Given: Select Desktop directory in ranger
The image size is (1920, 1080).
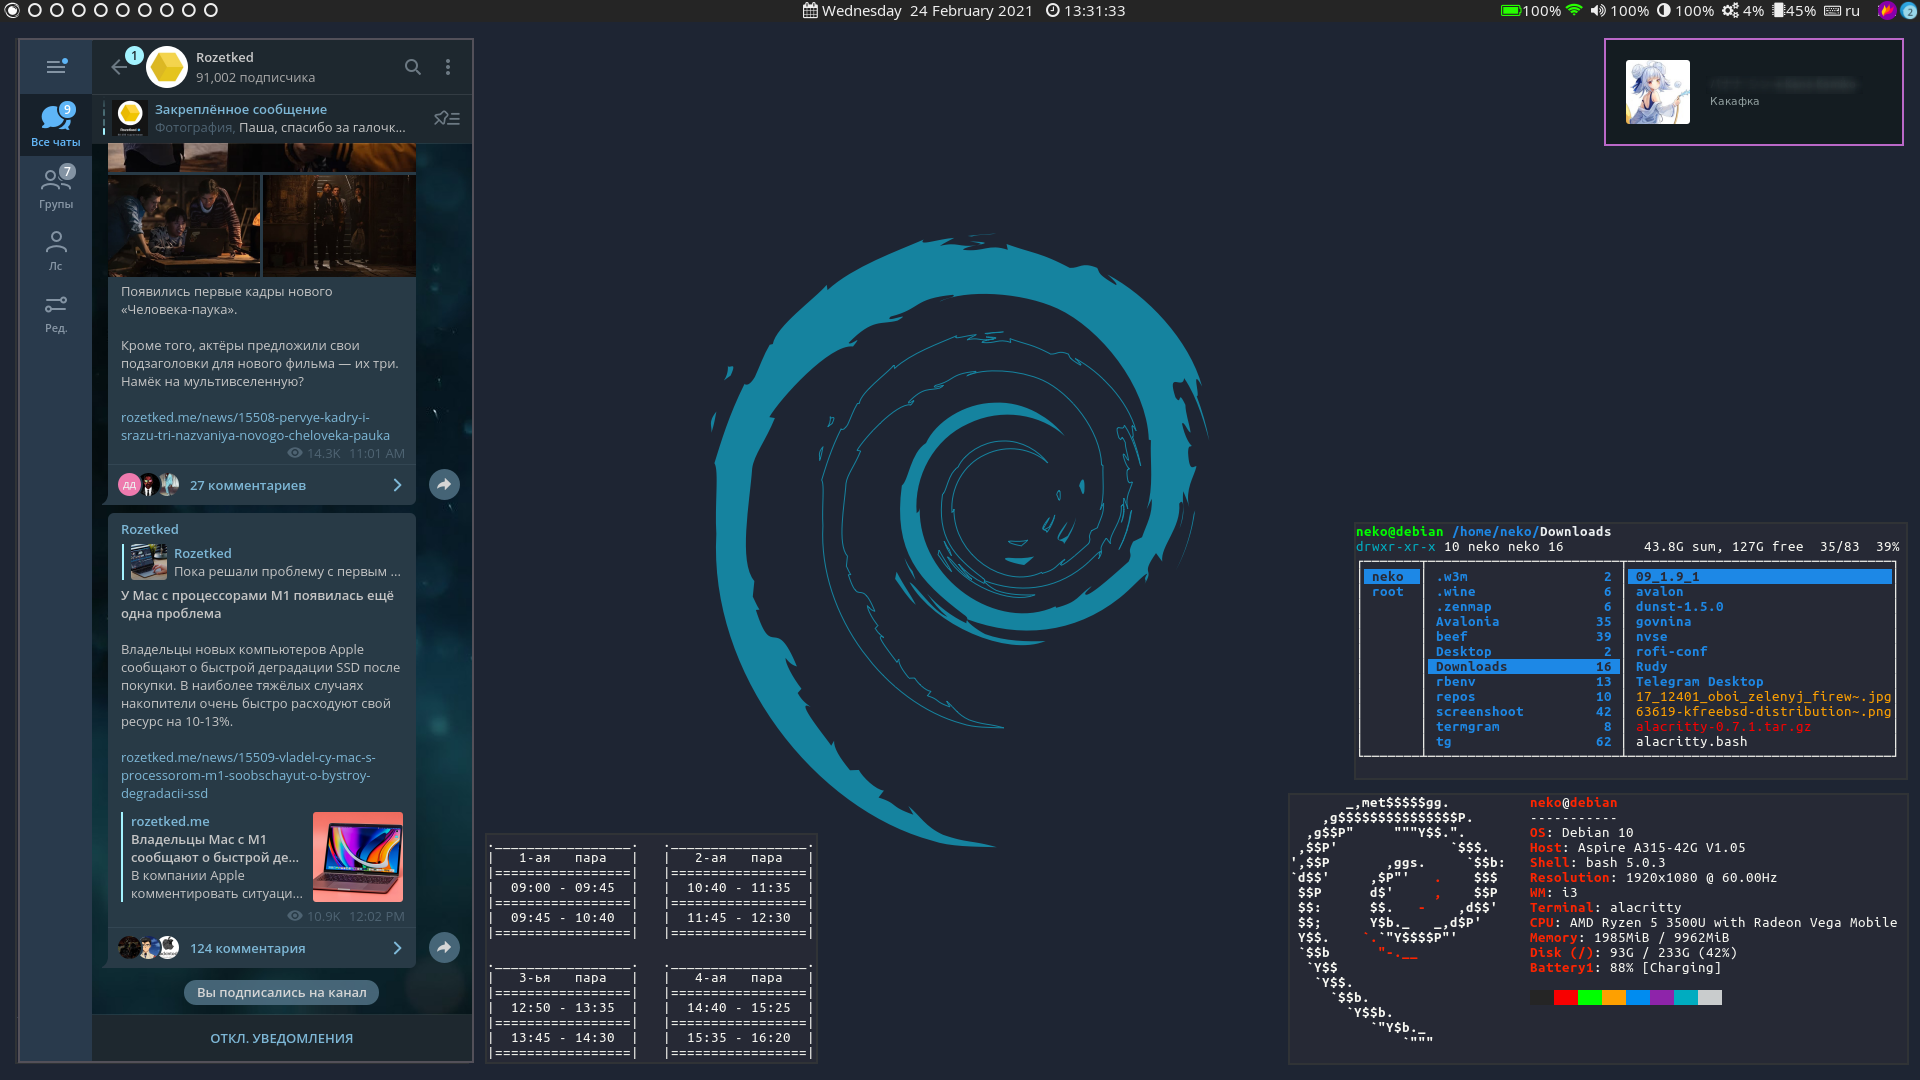Looking at the screenshot, I should click(1523, 652).
